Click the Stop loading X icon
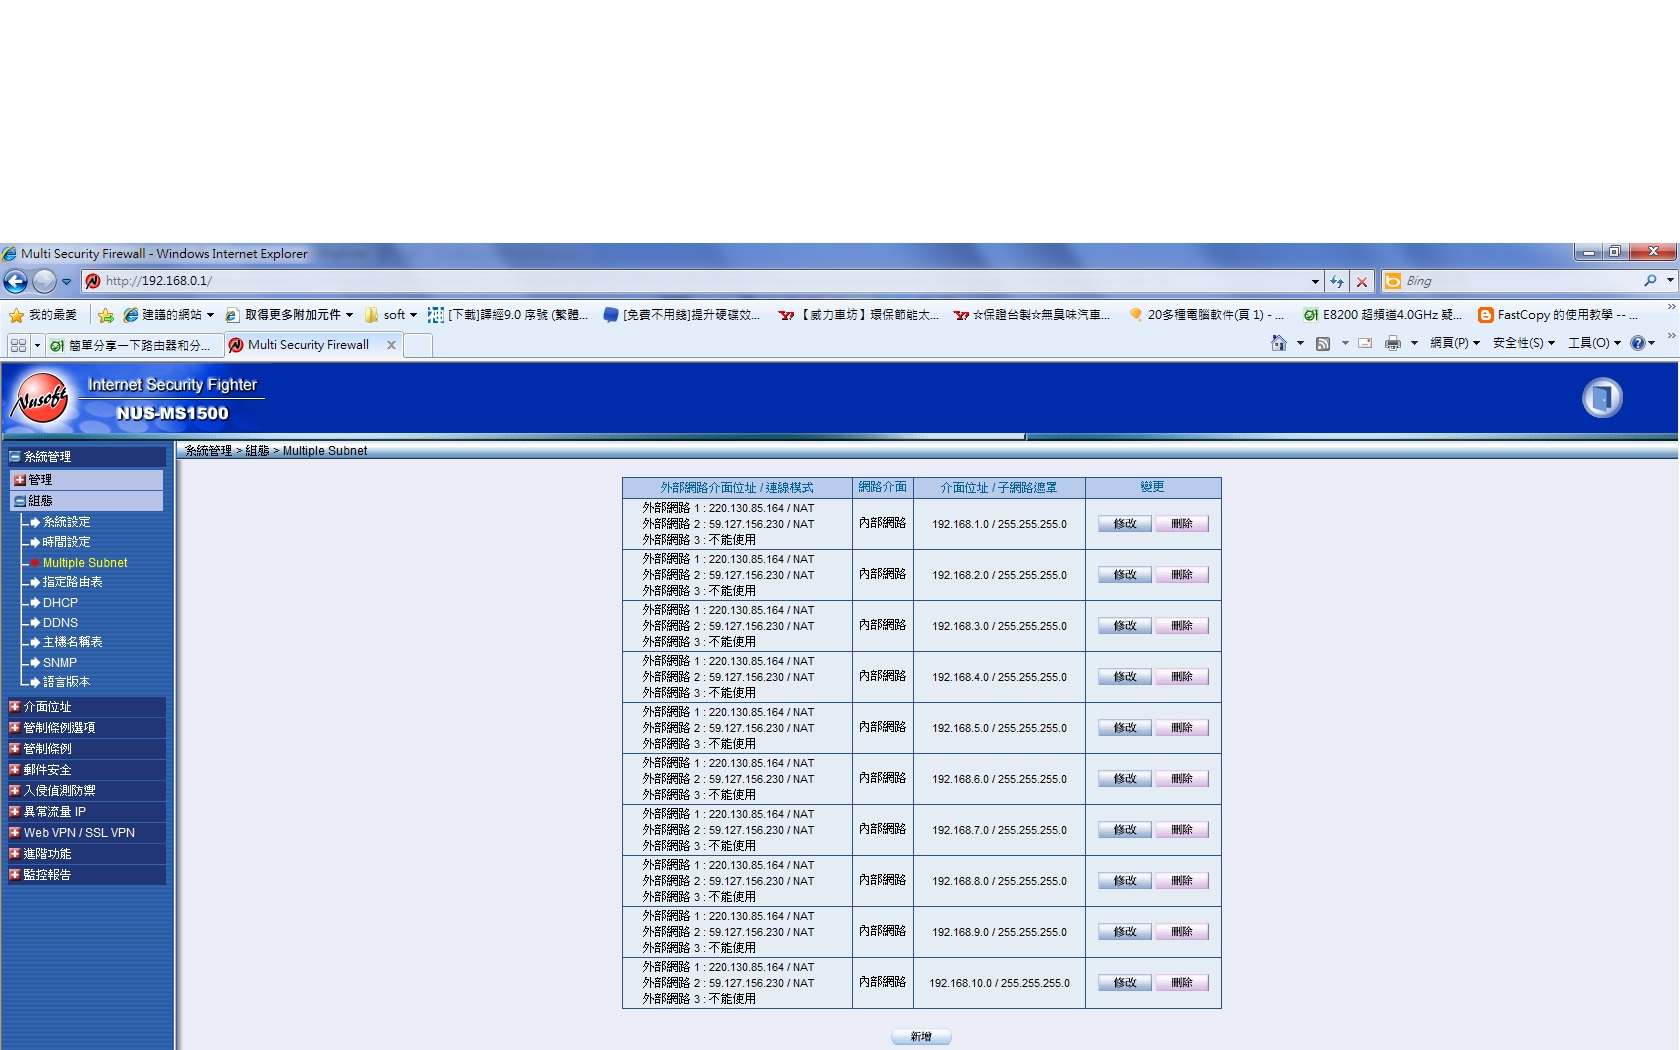The width and height of the screenshot is (1680, 1050). (1361, 282)
